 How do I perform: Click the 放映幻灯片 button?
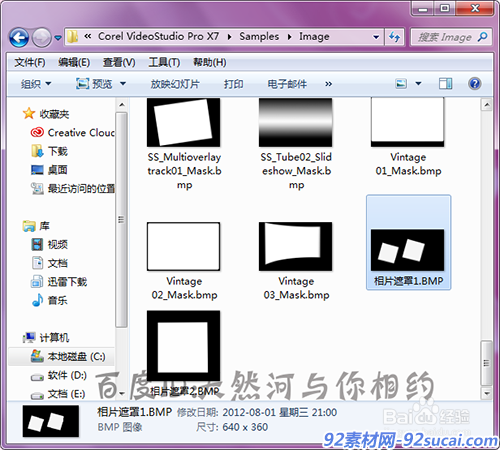[x=175, y=84]
